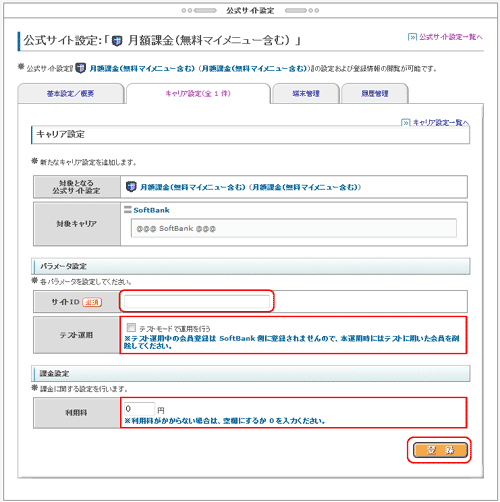Open the 履歴管理 tab
Viewport: 500px width, 502px height.
point(375,94)
